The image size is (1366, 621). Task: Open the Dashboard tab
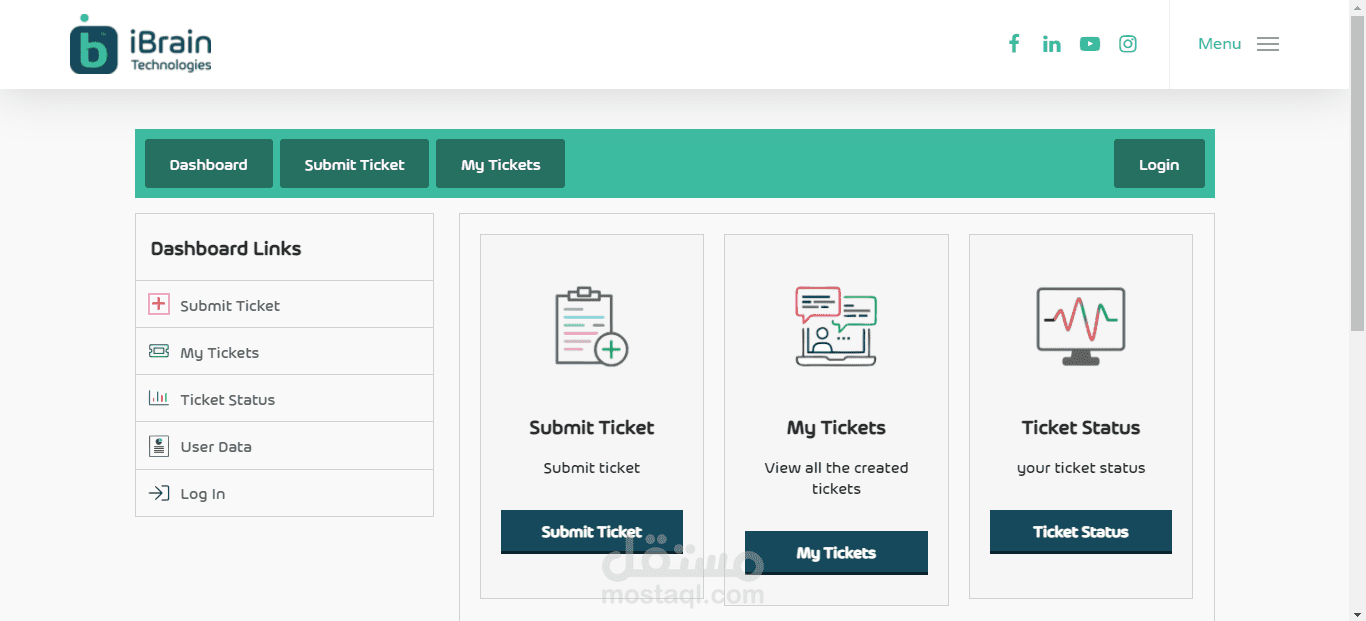[x=208, y=164]
